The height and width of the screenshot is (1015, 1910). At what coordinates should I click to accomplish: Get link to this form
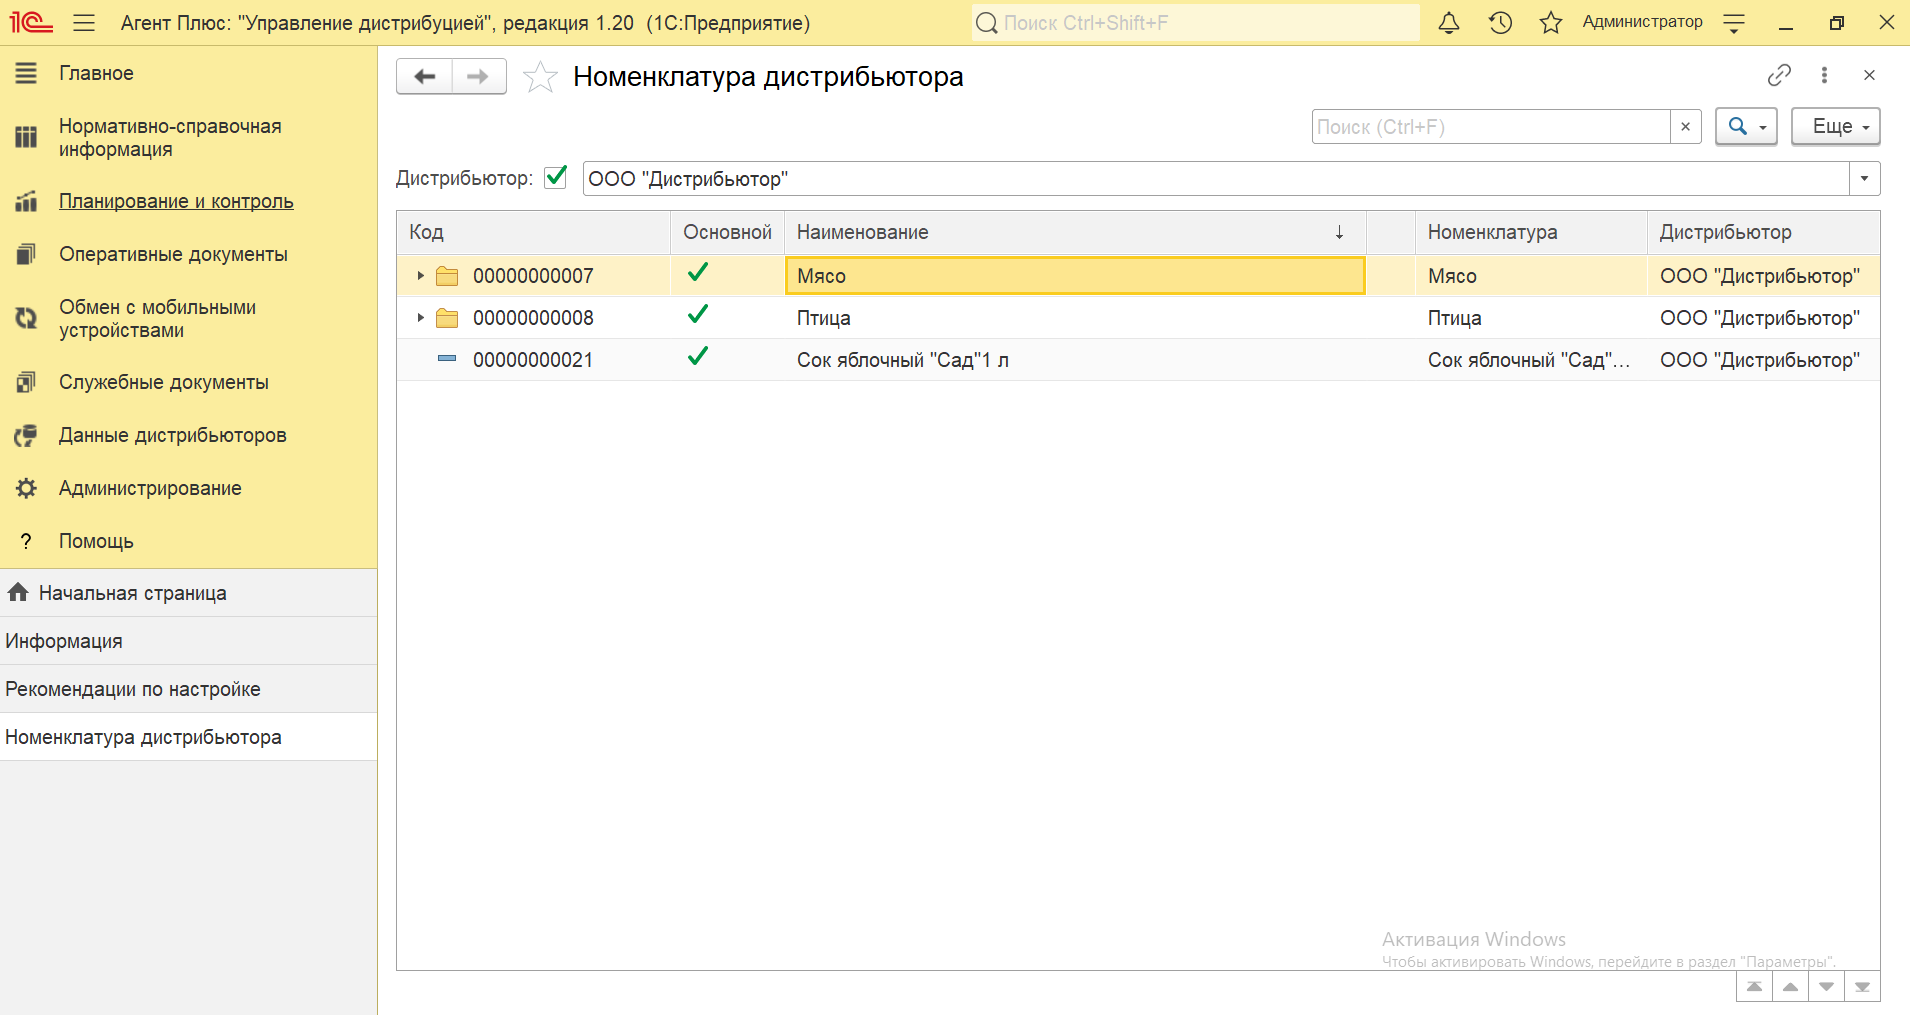(1779, 75)
